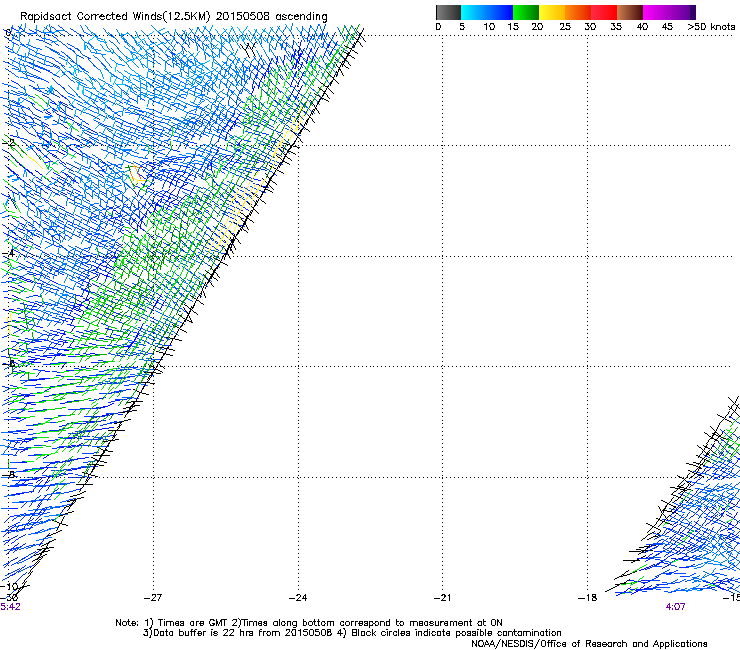Viewport: 740px width, 650px height.
Task: Click the purple time stamp '4:07'
Action: (x=675, y=607)
